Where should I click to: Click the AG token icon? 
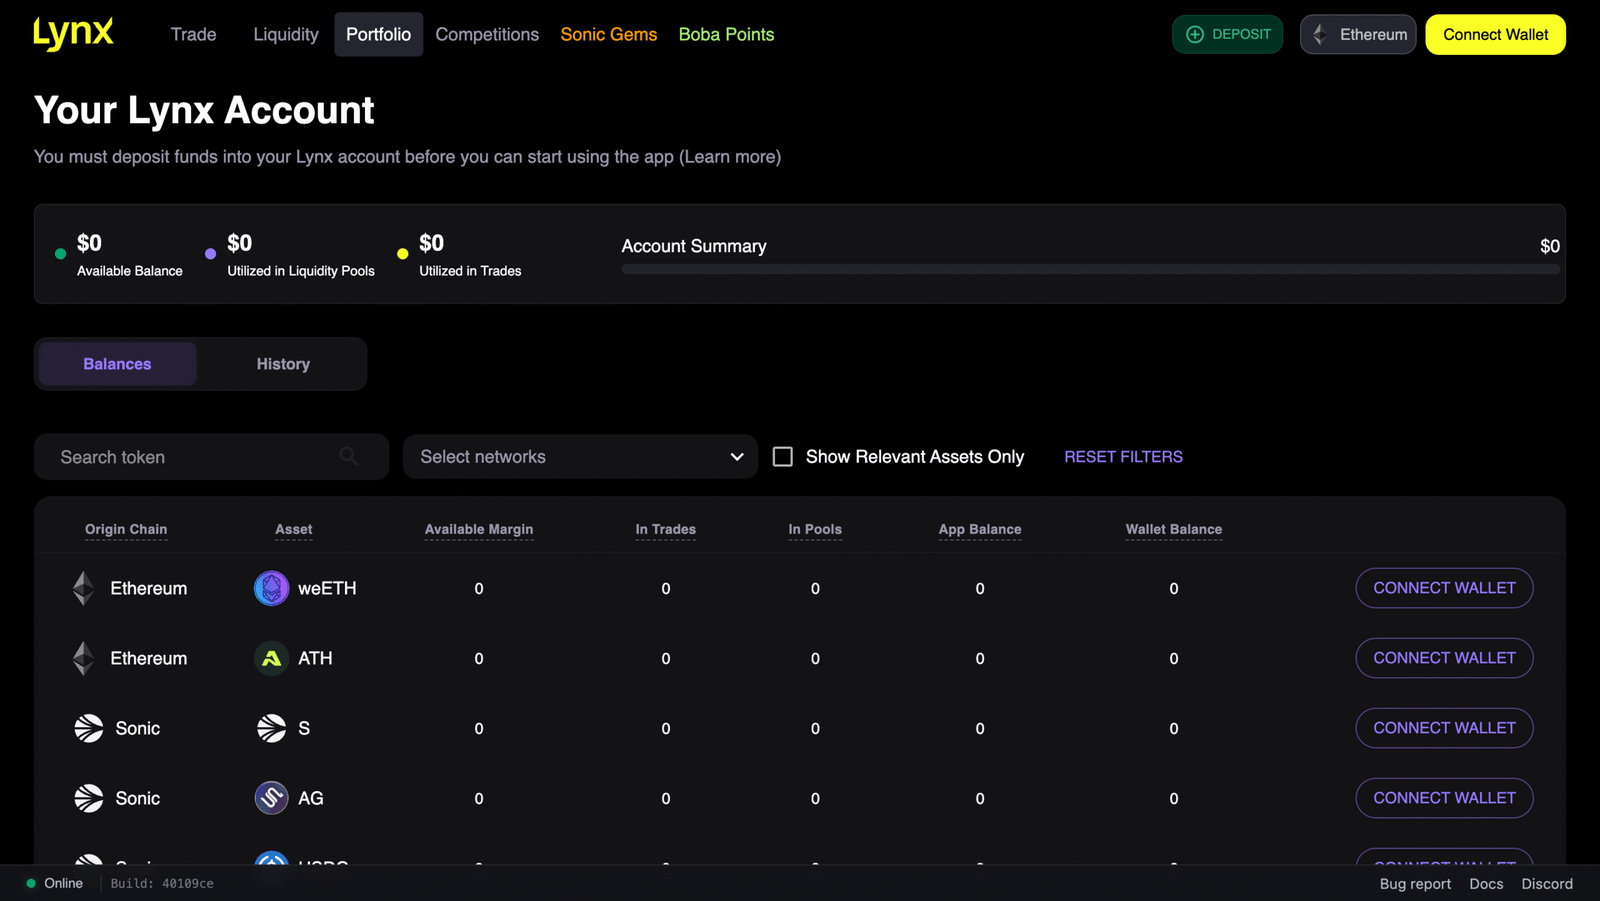coord(271,798)
